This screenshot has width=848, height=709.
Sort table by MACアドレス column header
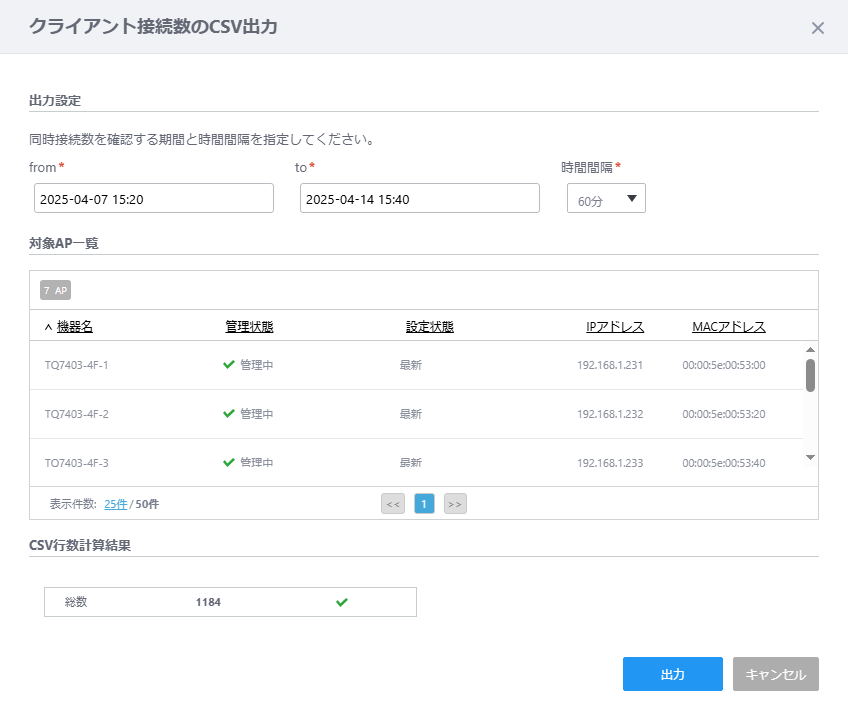(x=728, y=327)
